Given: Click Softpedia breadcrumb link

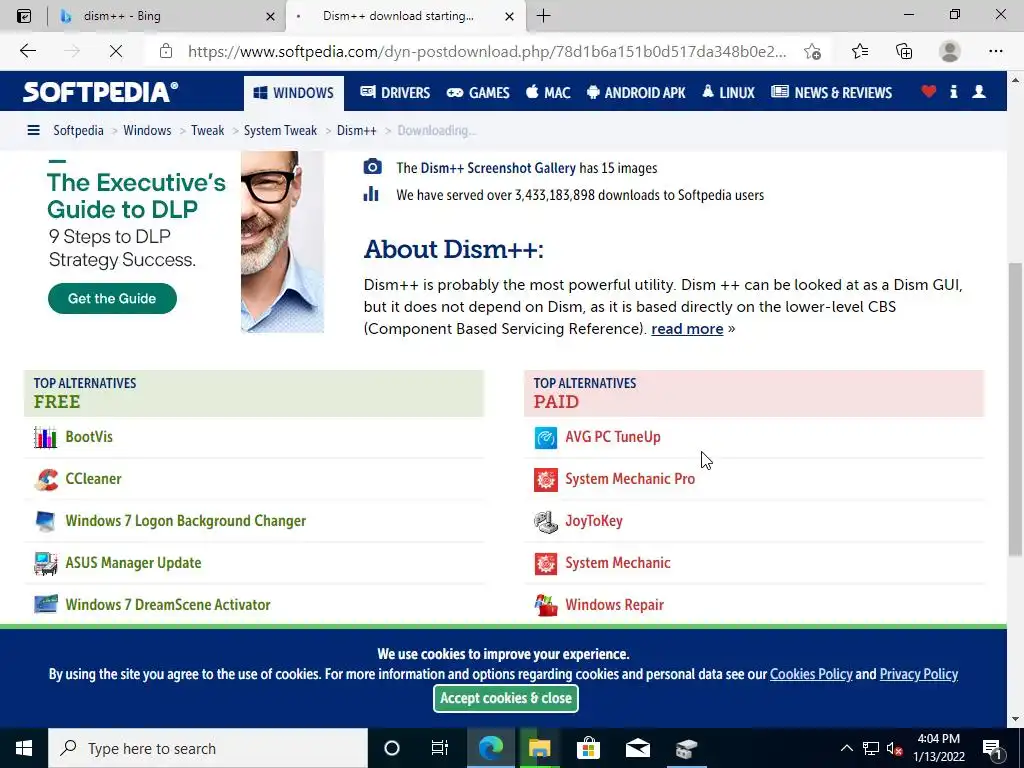Looking at the screenshot, I should [x=78, y=130].
